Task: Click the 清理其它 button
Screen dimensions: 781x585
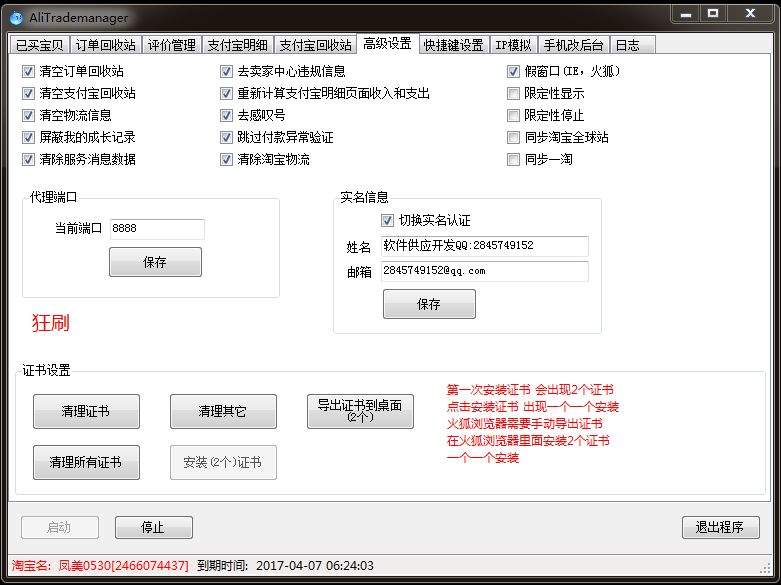Action: point(223,411)
